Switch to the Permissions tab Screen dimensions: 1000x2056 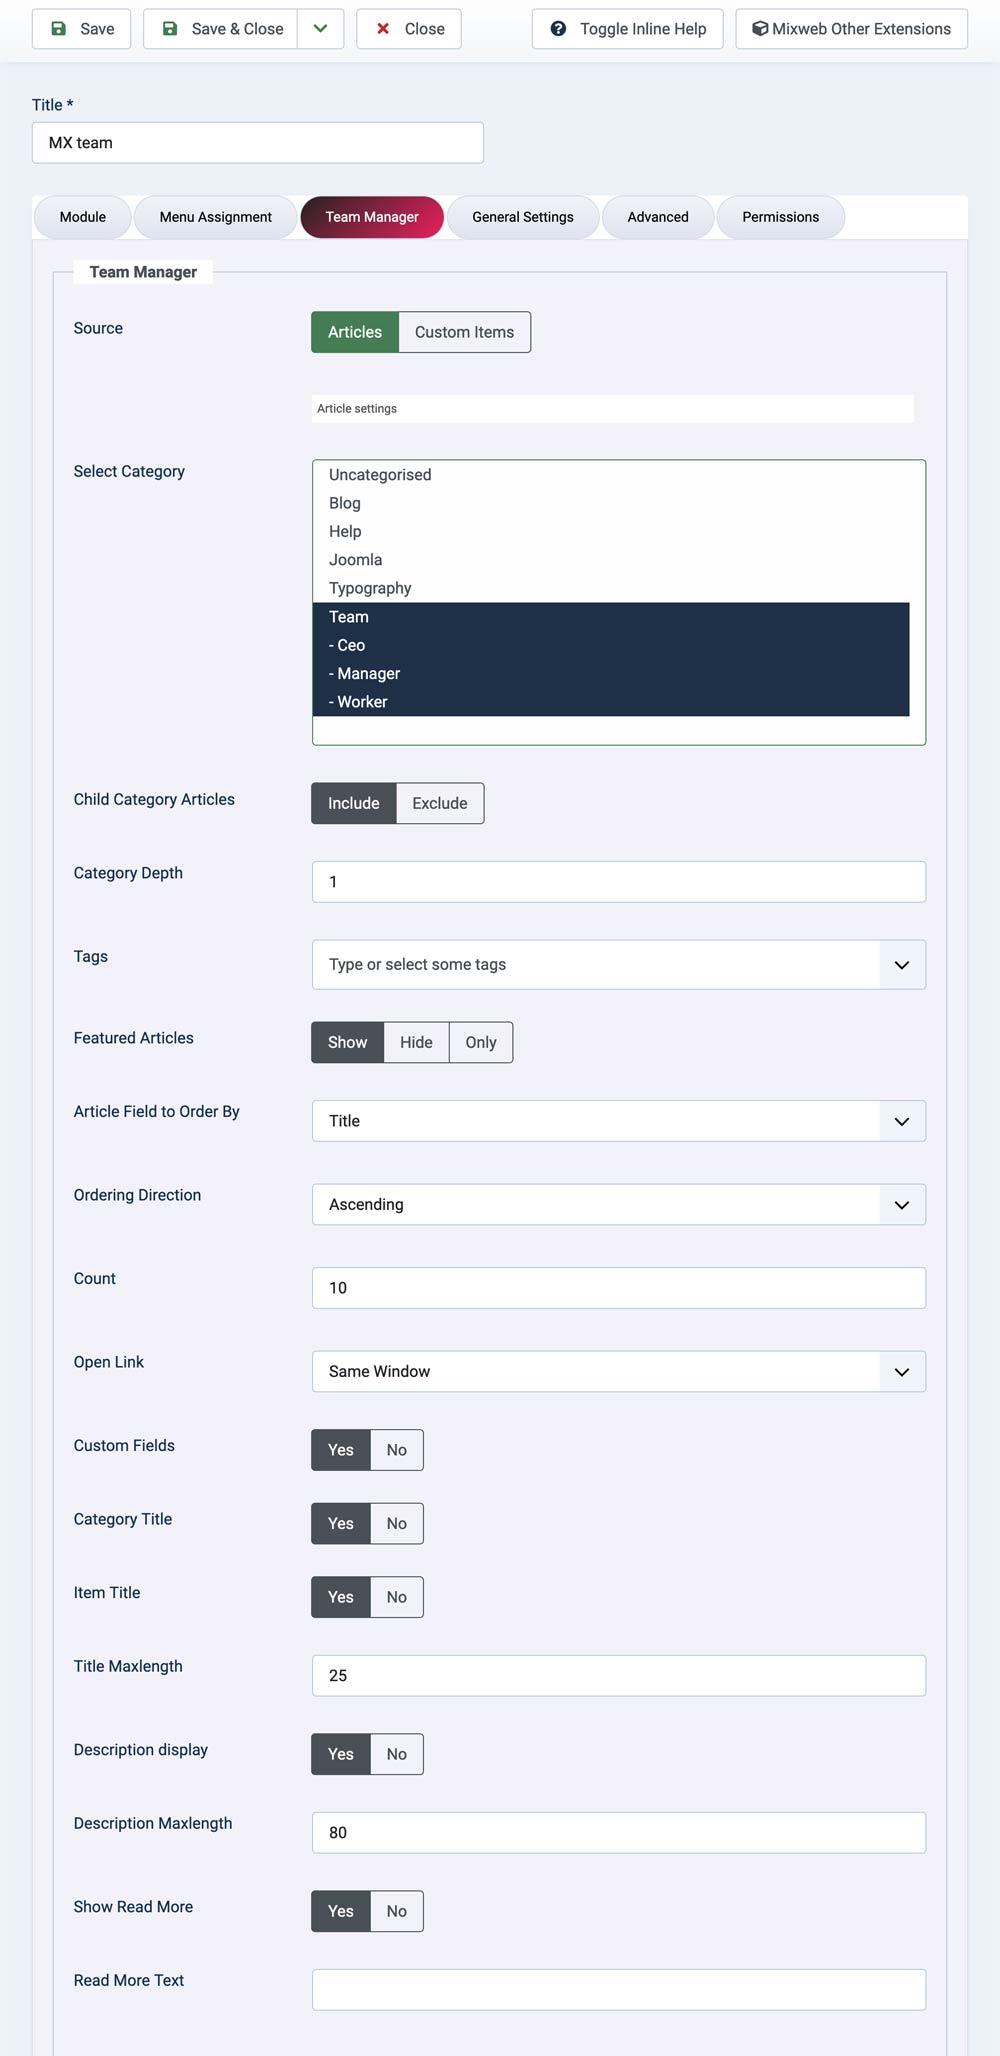[780, 217]
